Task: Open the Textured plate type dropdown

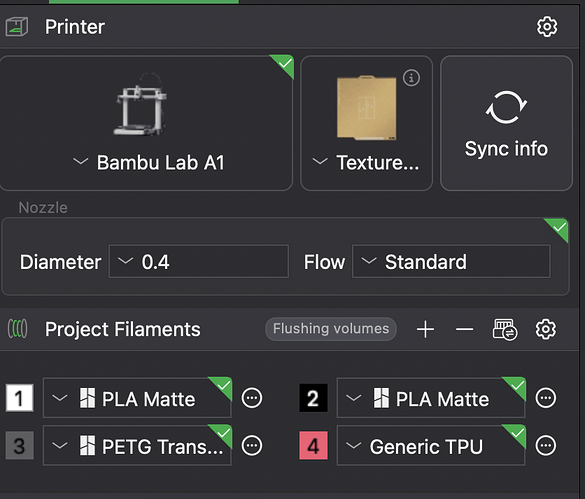Action: (x=366, y=163)
